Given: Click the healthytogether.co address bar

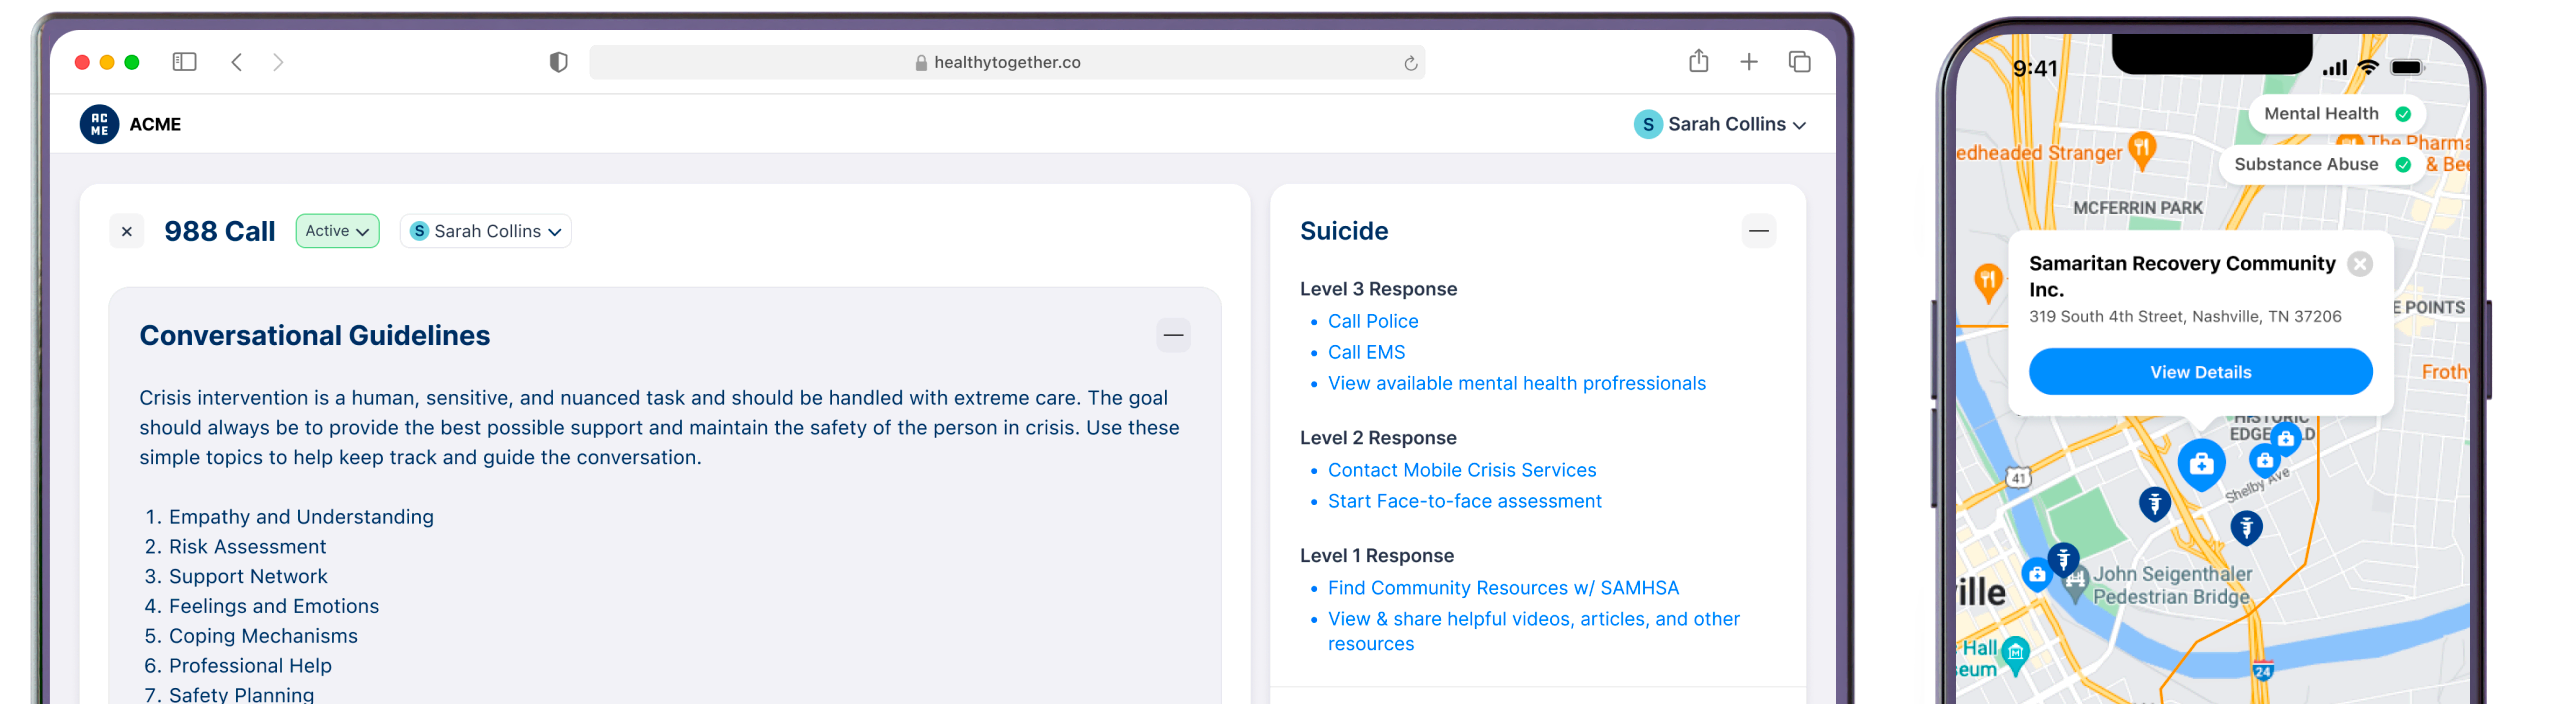Looking at the screenshot, I should (1006, 62).
